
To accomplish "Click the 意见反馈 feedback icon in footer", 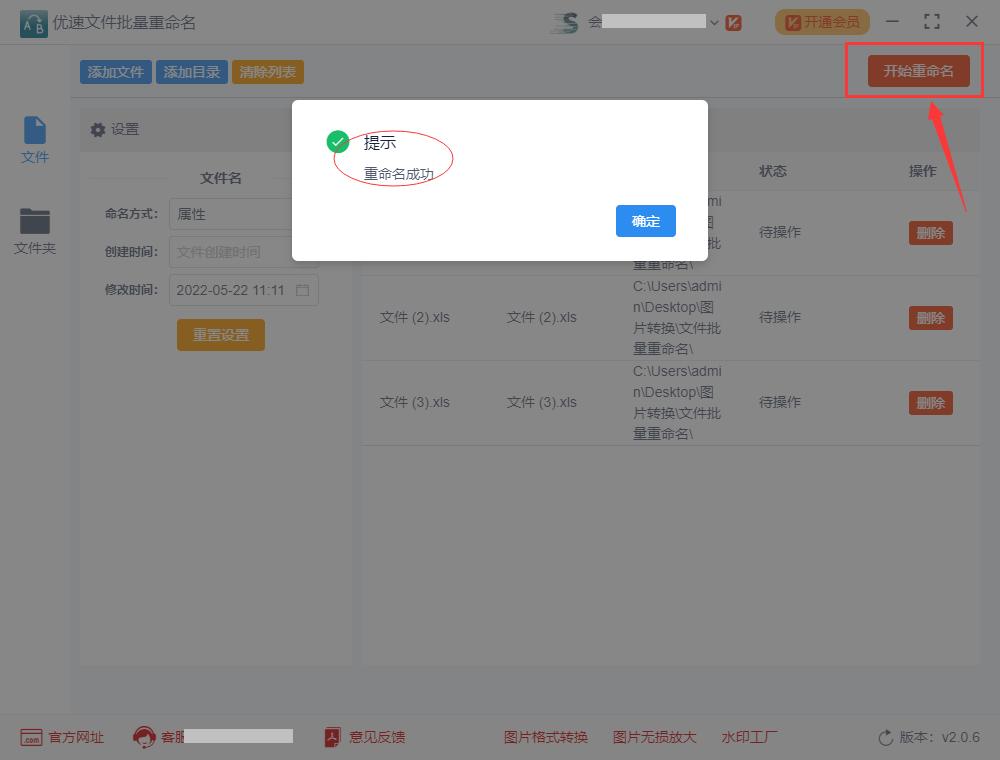I will 330,737.
